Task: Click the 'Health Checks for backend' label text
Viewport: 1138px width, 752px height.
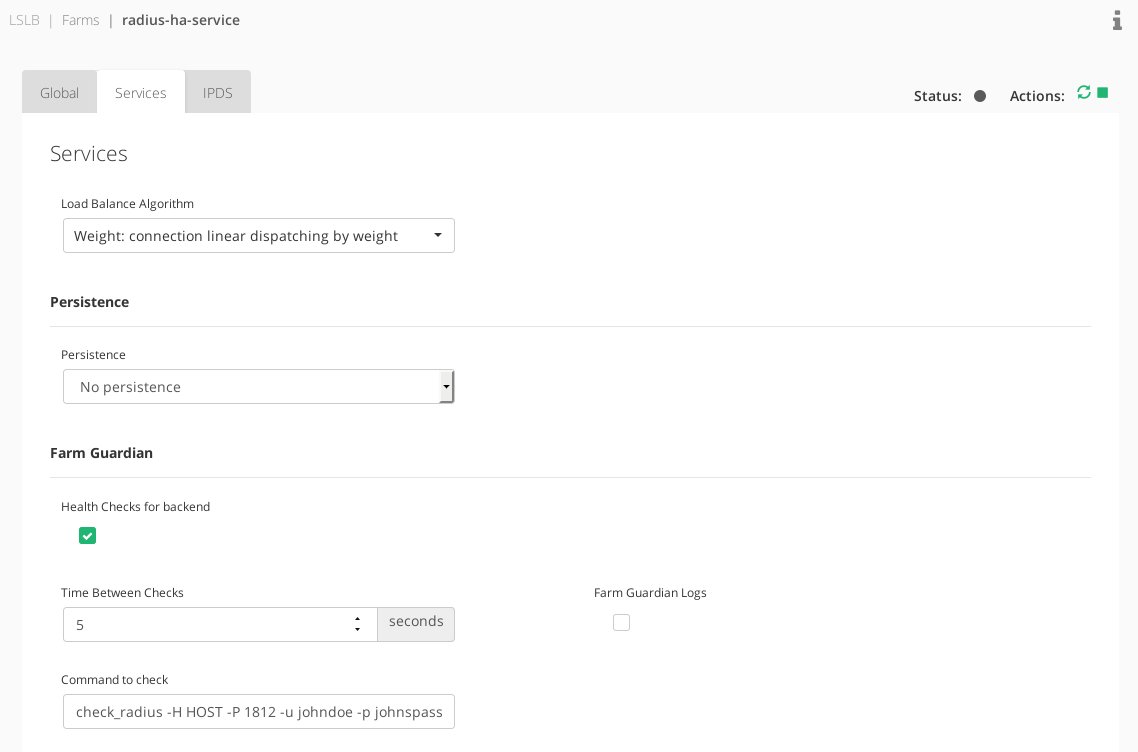Action: [135, 507]
